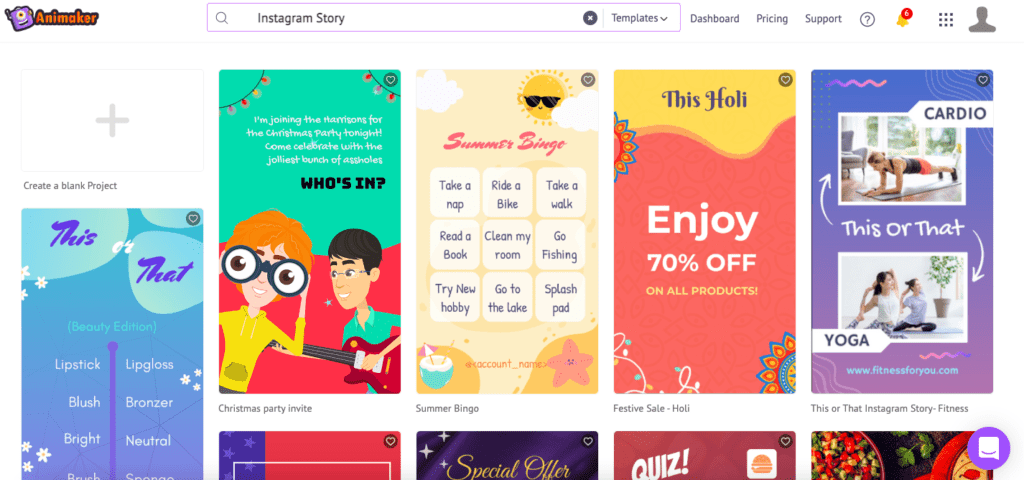This screenshot has width=1024, height=480.
Task: Favorite the Festive Sale - Holi template
Action: (785, 80)
